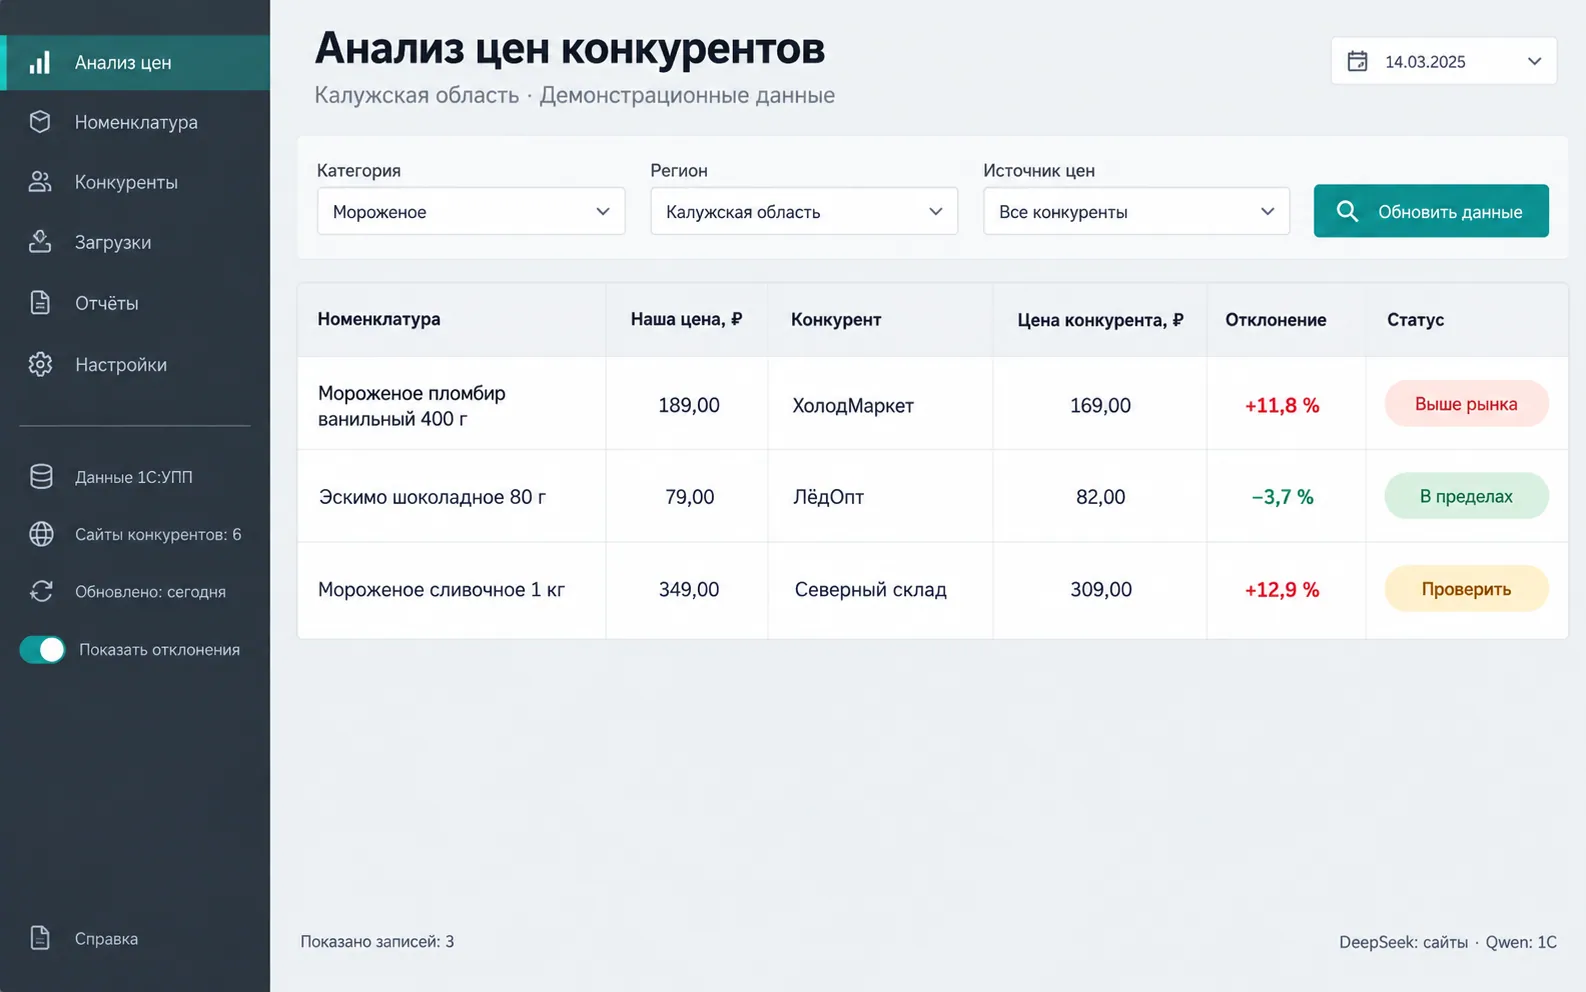Click the file icon beside Справка
Screen dimensions: 1586x992
[x=40, y=938]
